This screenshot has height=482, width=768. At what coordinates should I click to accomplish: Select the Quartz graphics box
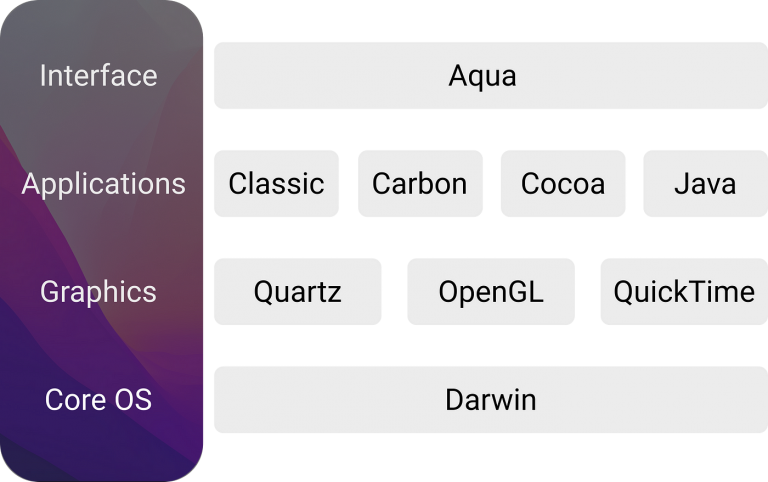[298, 291]
